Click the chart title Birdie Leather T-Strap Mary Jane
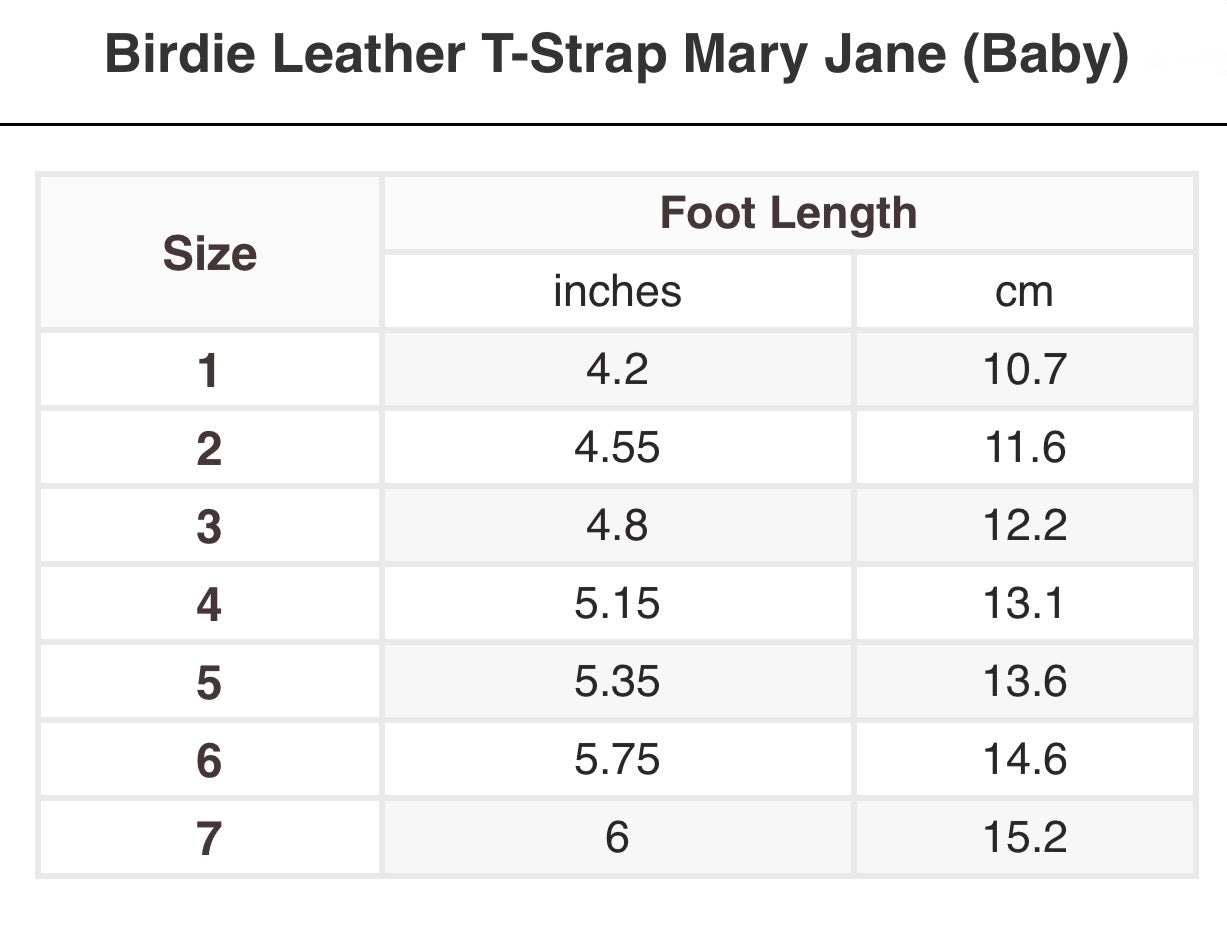Image resolution: width=1227 pixels, height=940 pixels. click(617, 55)
